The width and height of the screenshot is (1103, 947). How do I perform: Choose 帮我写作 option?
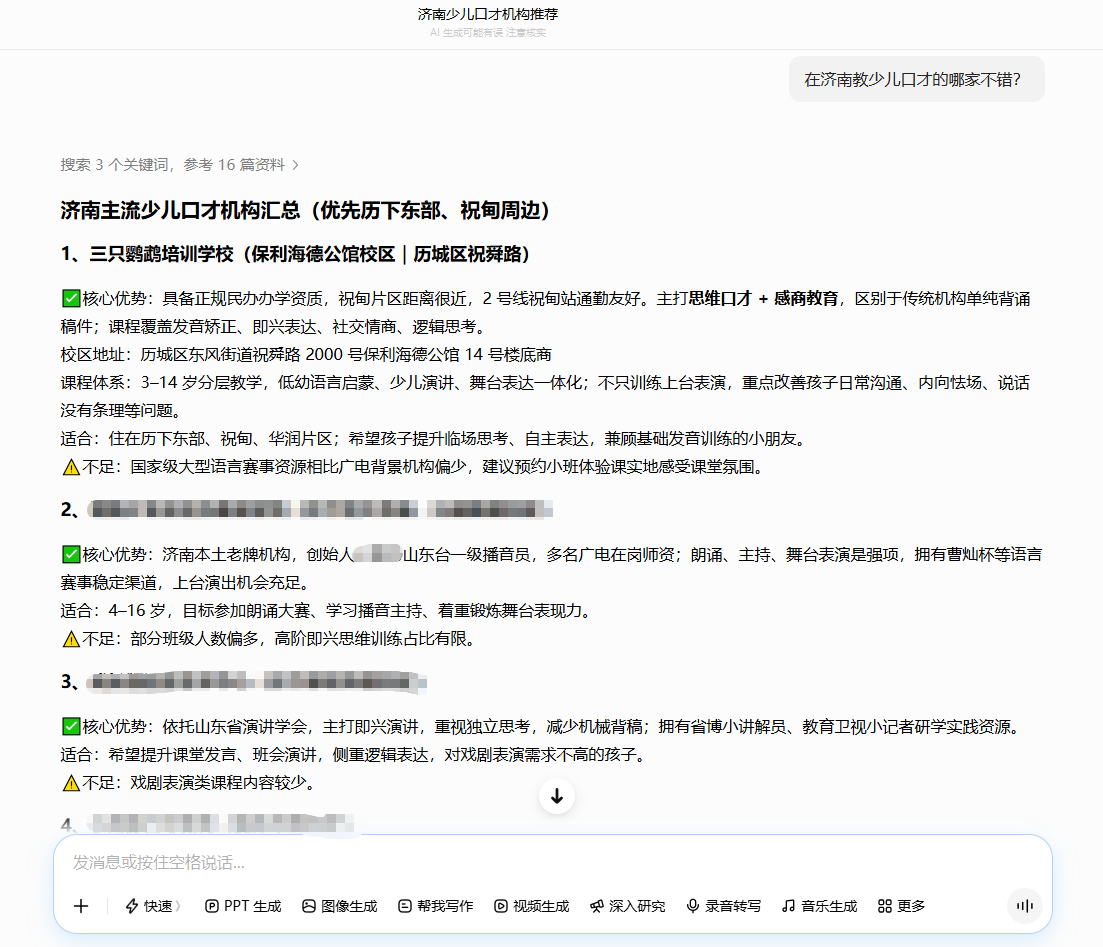[435, 906]
